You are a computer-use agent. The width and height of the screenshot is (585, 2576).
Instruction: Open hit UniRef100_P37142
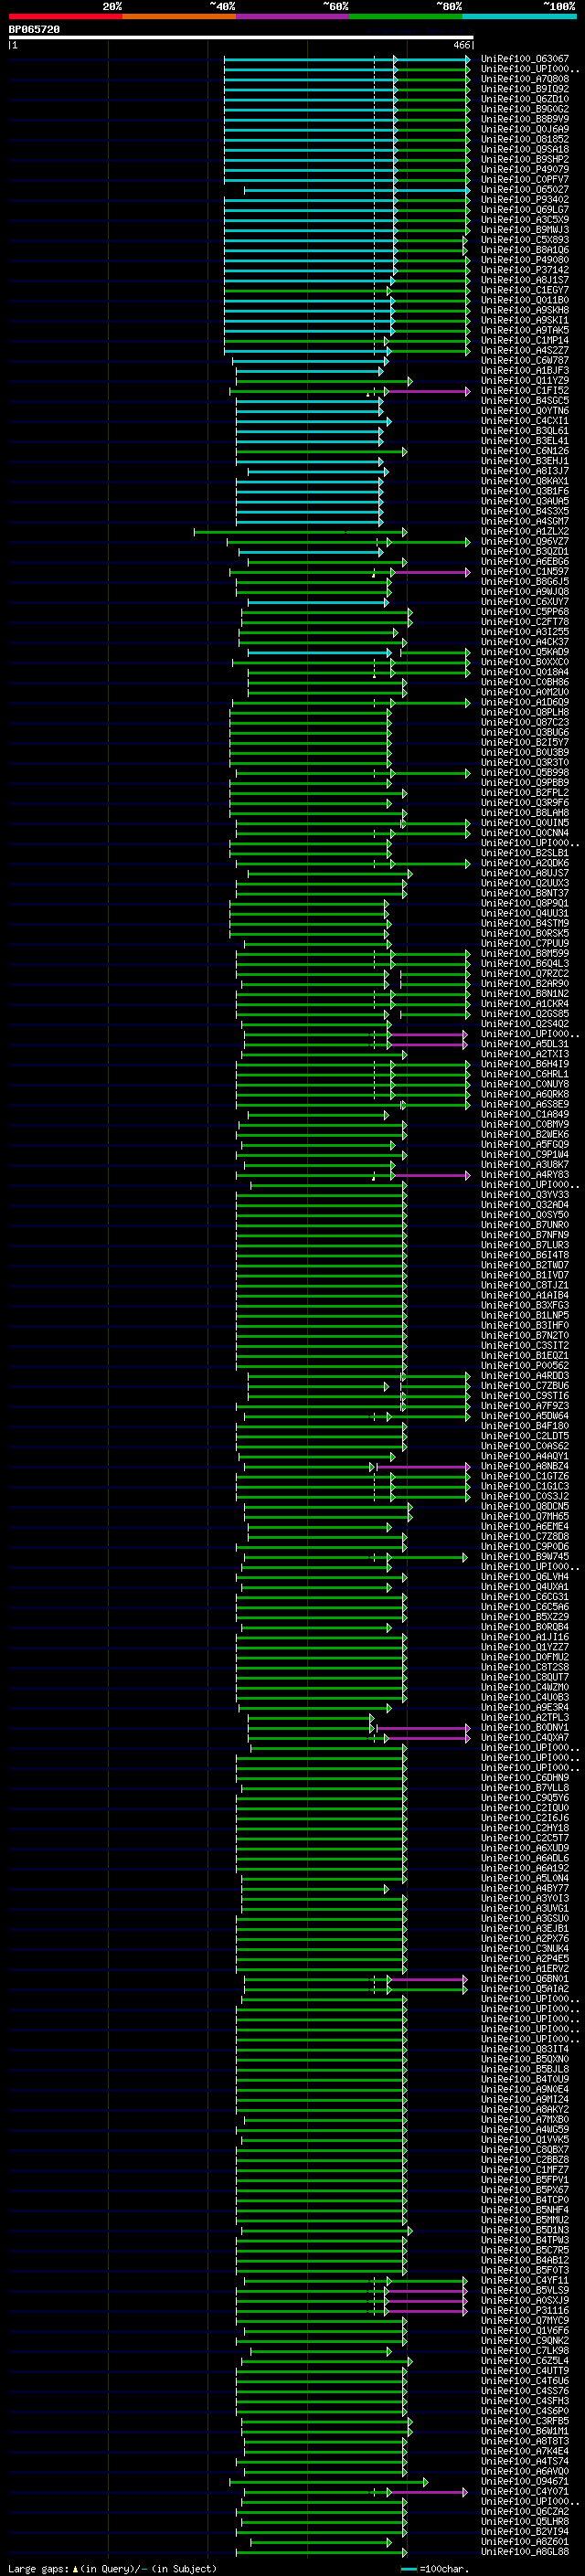[525, 270]
